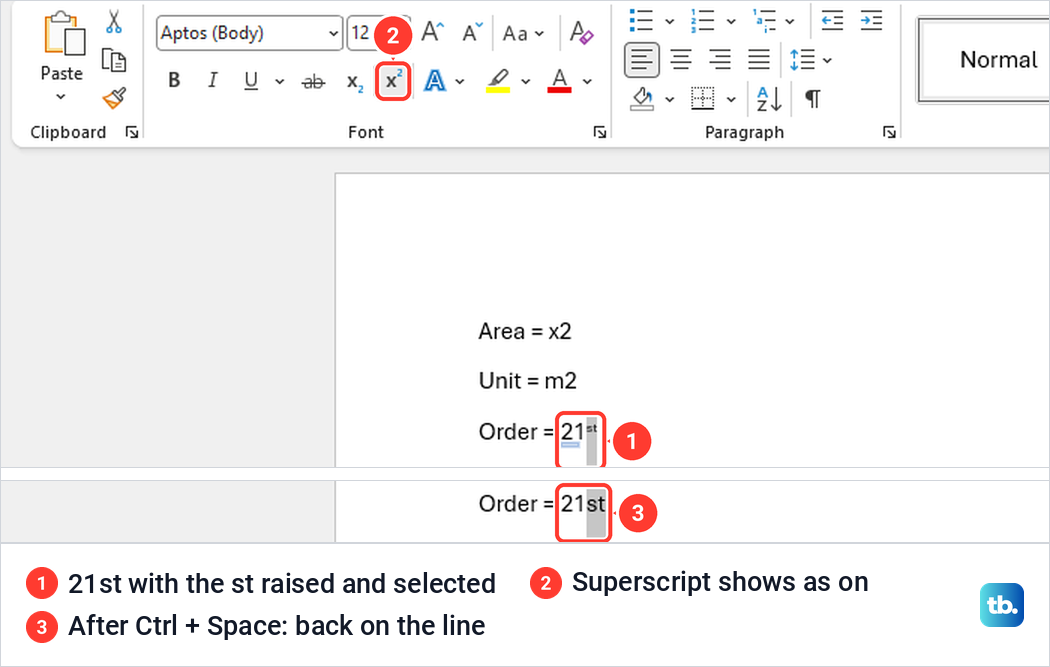The width and height of the screenshot is (1050, 667).
Task: Open the bullet library dropdown arrow
Action: tap(670, 21)
